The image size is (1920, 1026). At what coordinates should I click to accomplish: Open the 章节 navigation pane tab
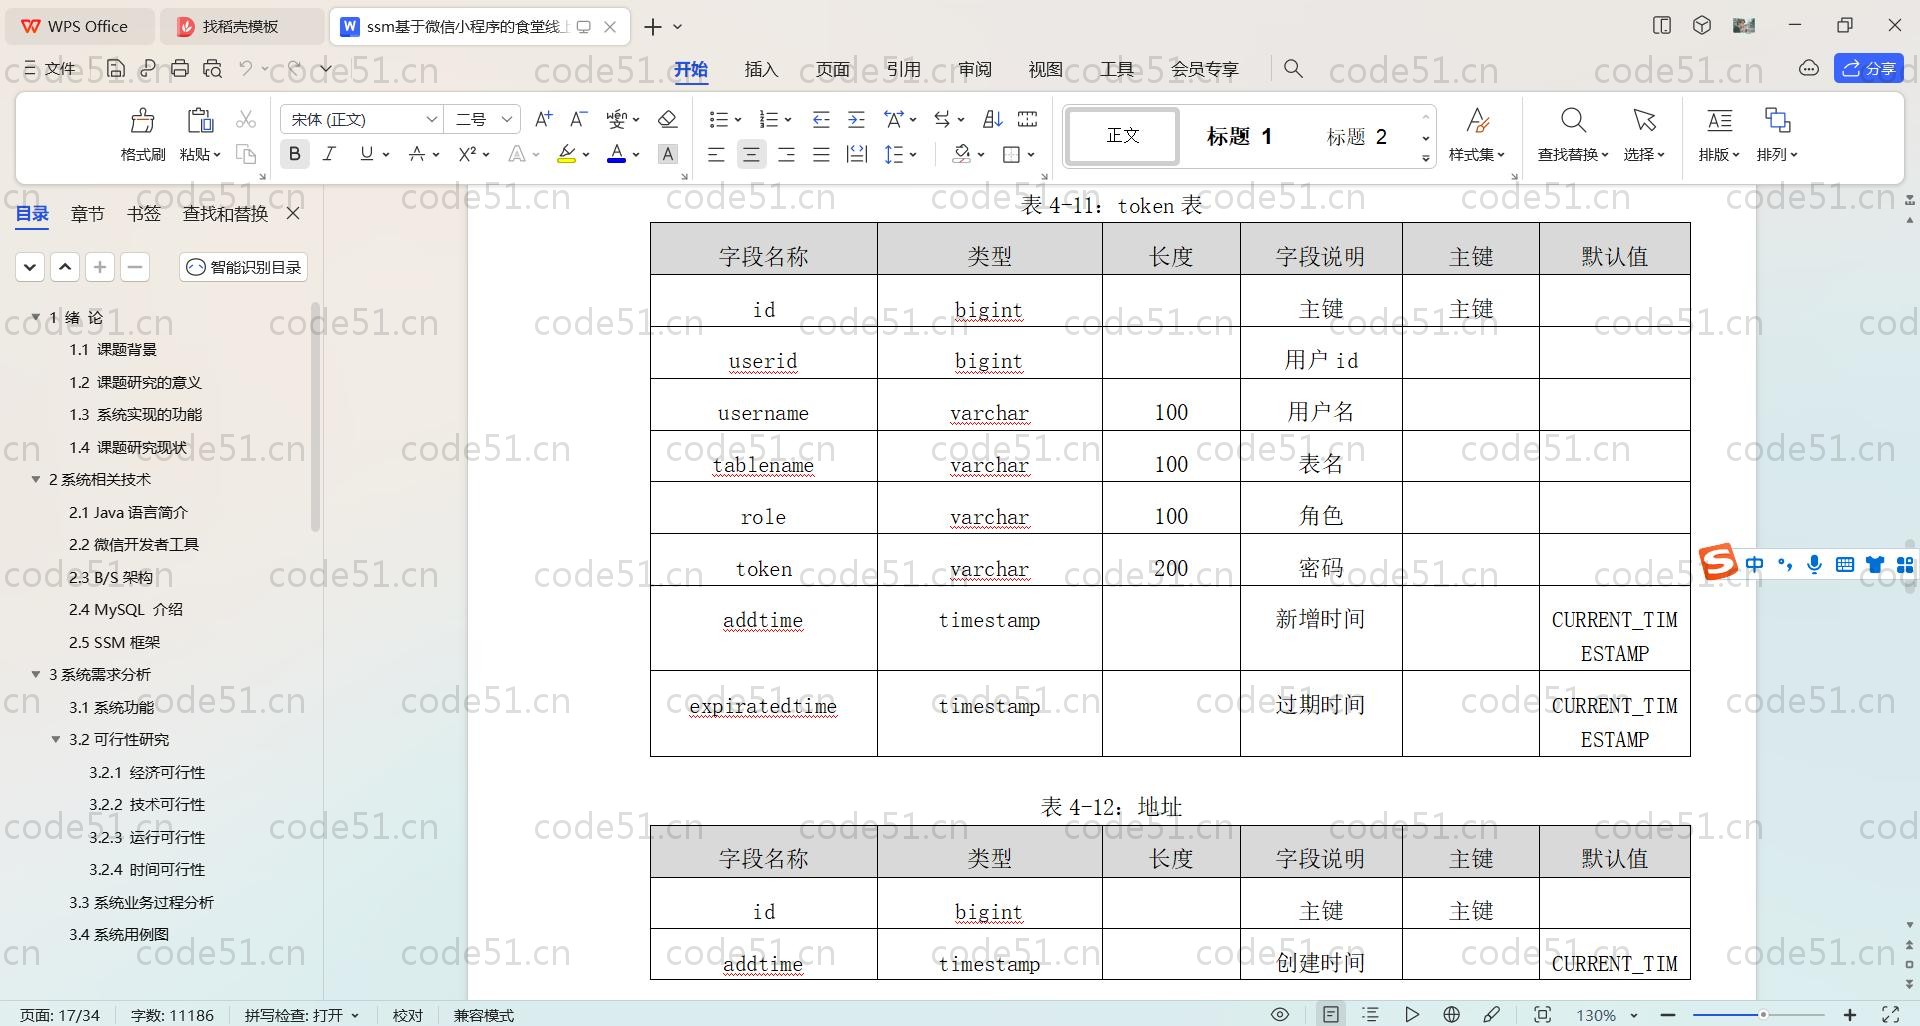pyautogui.click(x=87, y=213)
